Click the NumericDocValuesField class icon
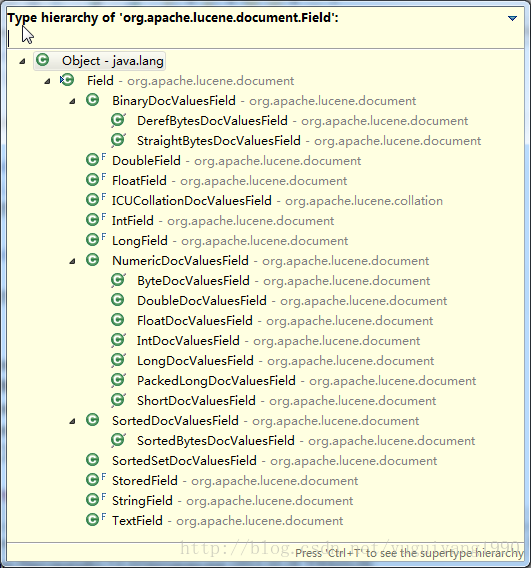Viewport: 531px width, 568px height. (93, 260)
